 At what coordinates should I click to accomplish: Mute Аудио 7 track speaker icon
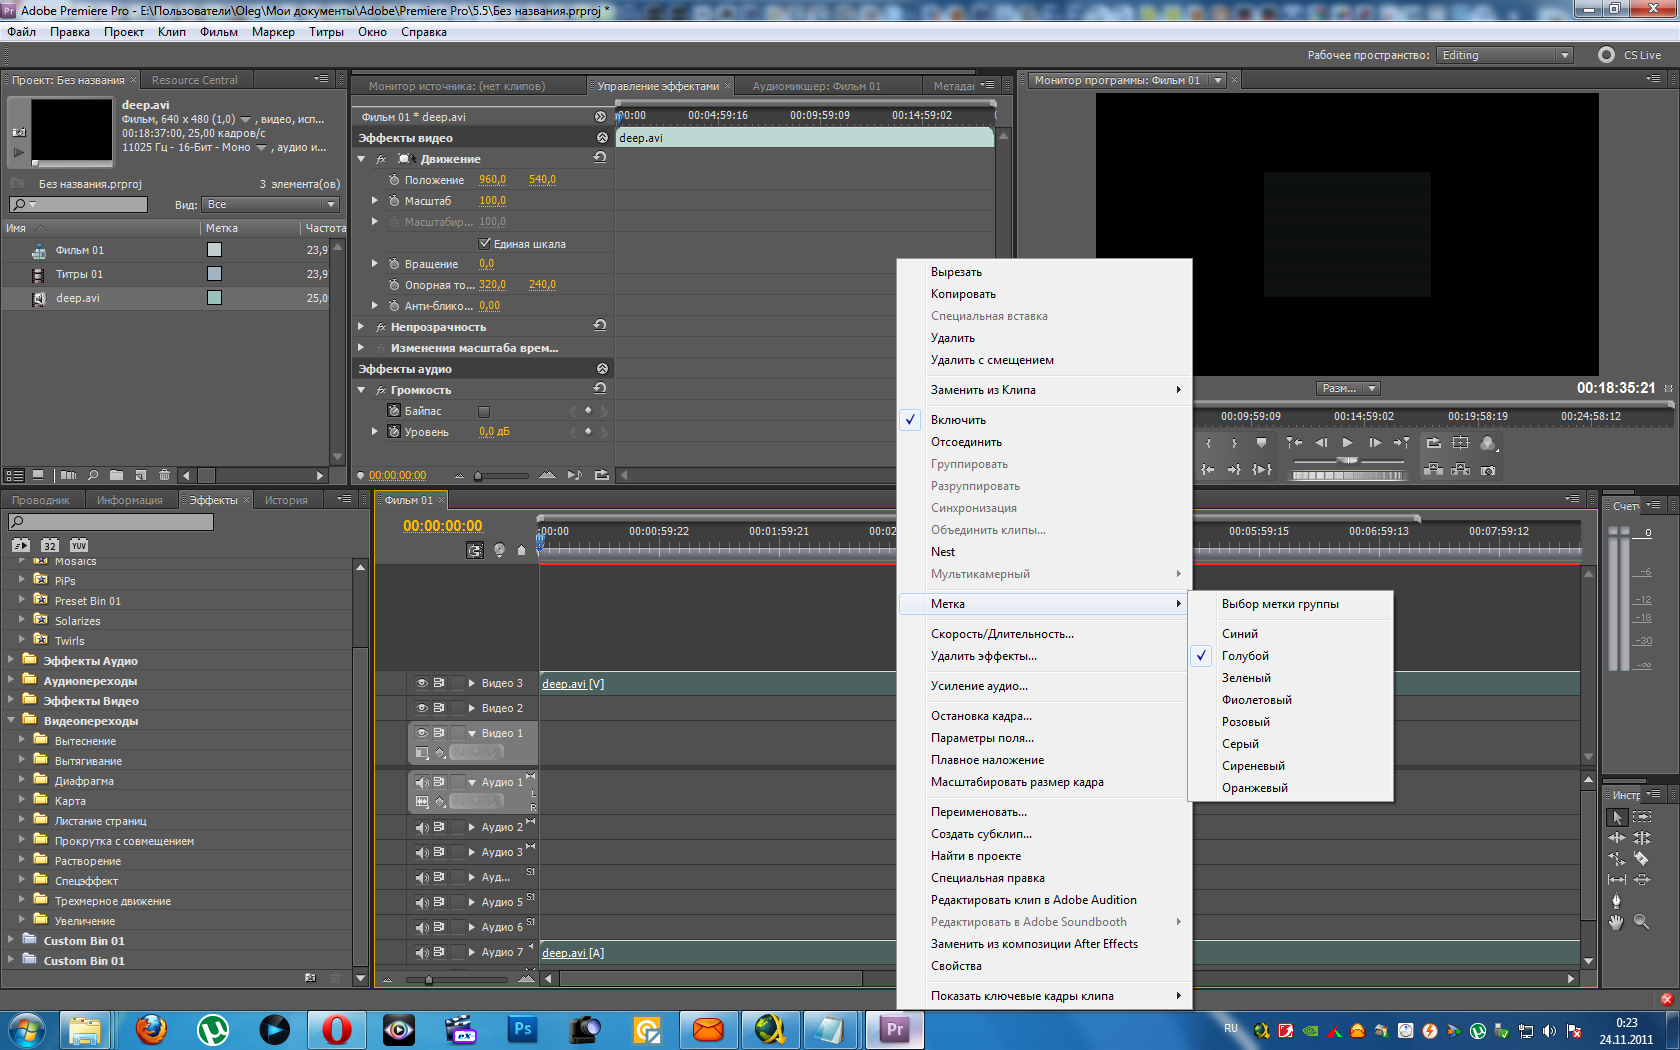click(x=422, y=952)
